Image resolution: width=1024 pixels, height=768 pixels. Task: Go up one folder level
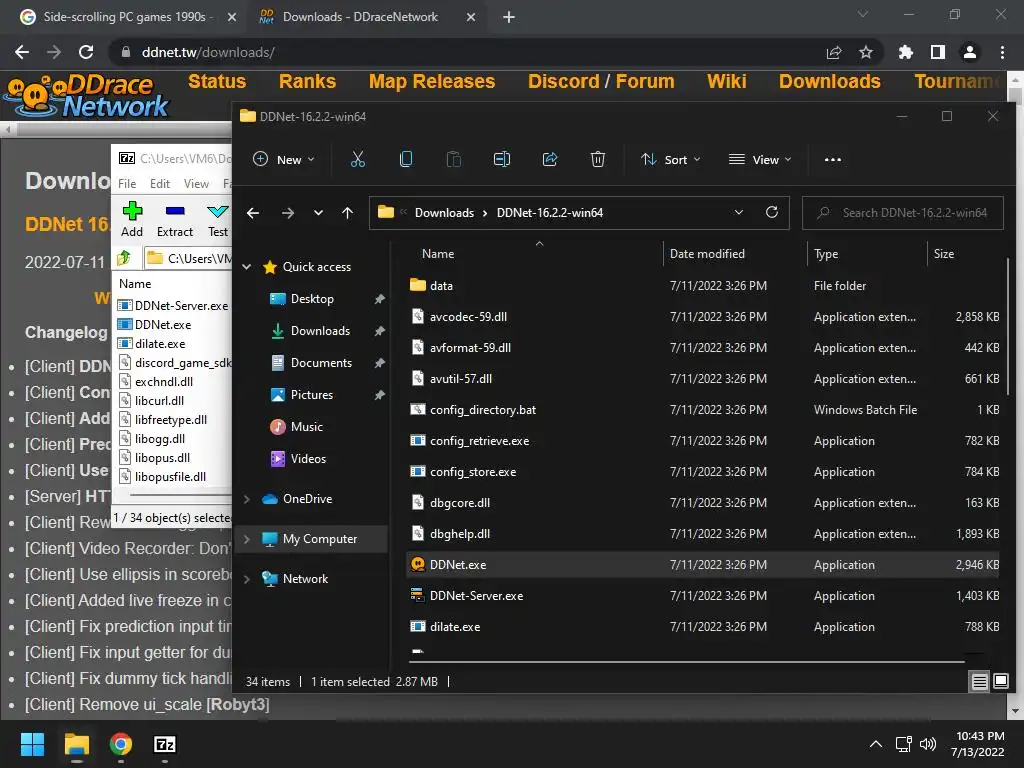[347, 213]
